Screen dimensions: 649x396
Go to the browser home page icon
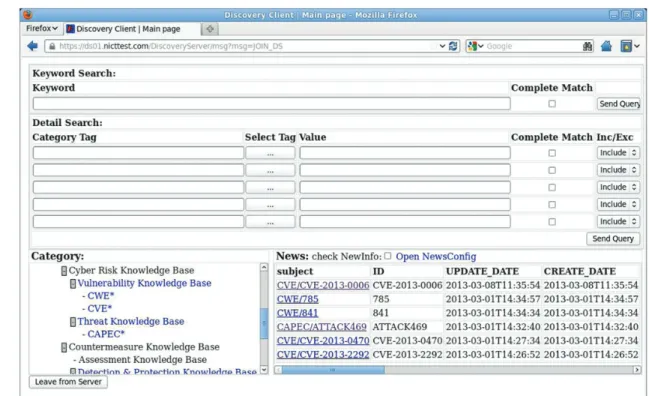[606, 46]
